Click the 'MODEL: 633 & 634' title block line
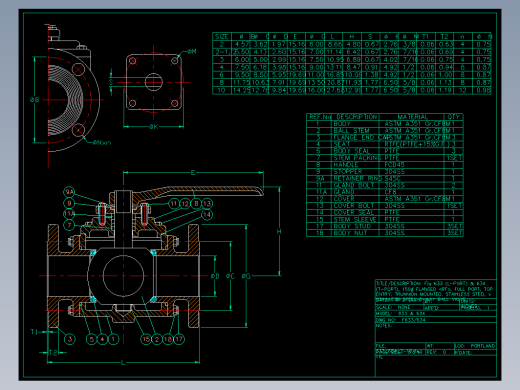Screen dimensions: 520x390 coord(400,314)
